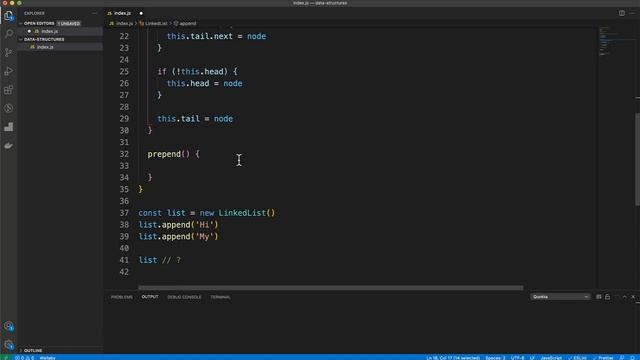Expand the Outline section
This screenshot has width=640, height=360.
pos(33,350)
